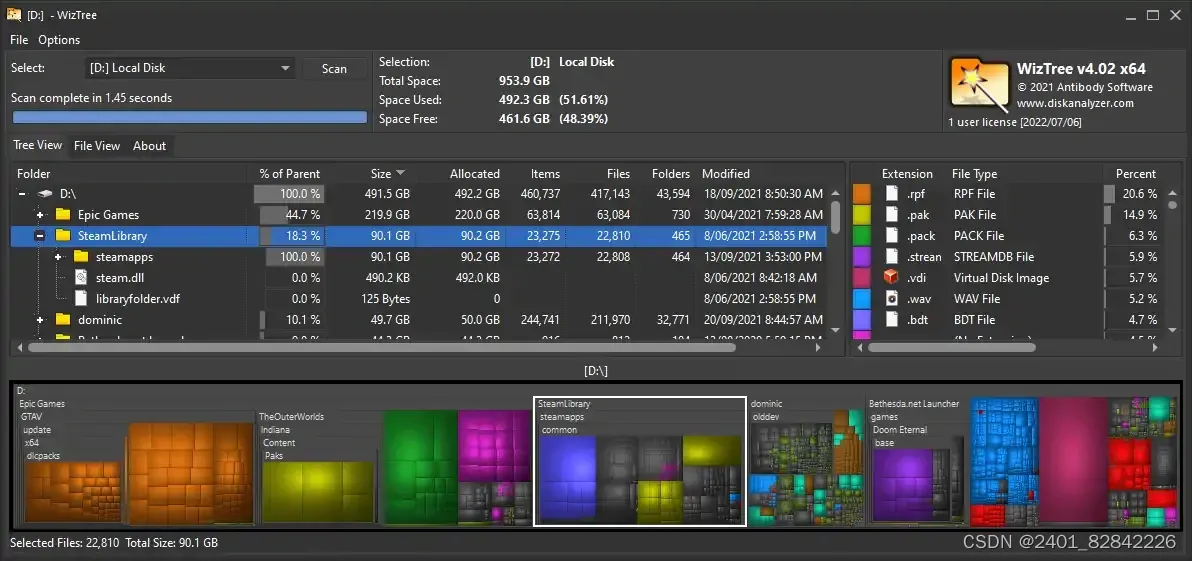Click the steamapps folder icon

pyautogui.click(x=81, y=257)
